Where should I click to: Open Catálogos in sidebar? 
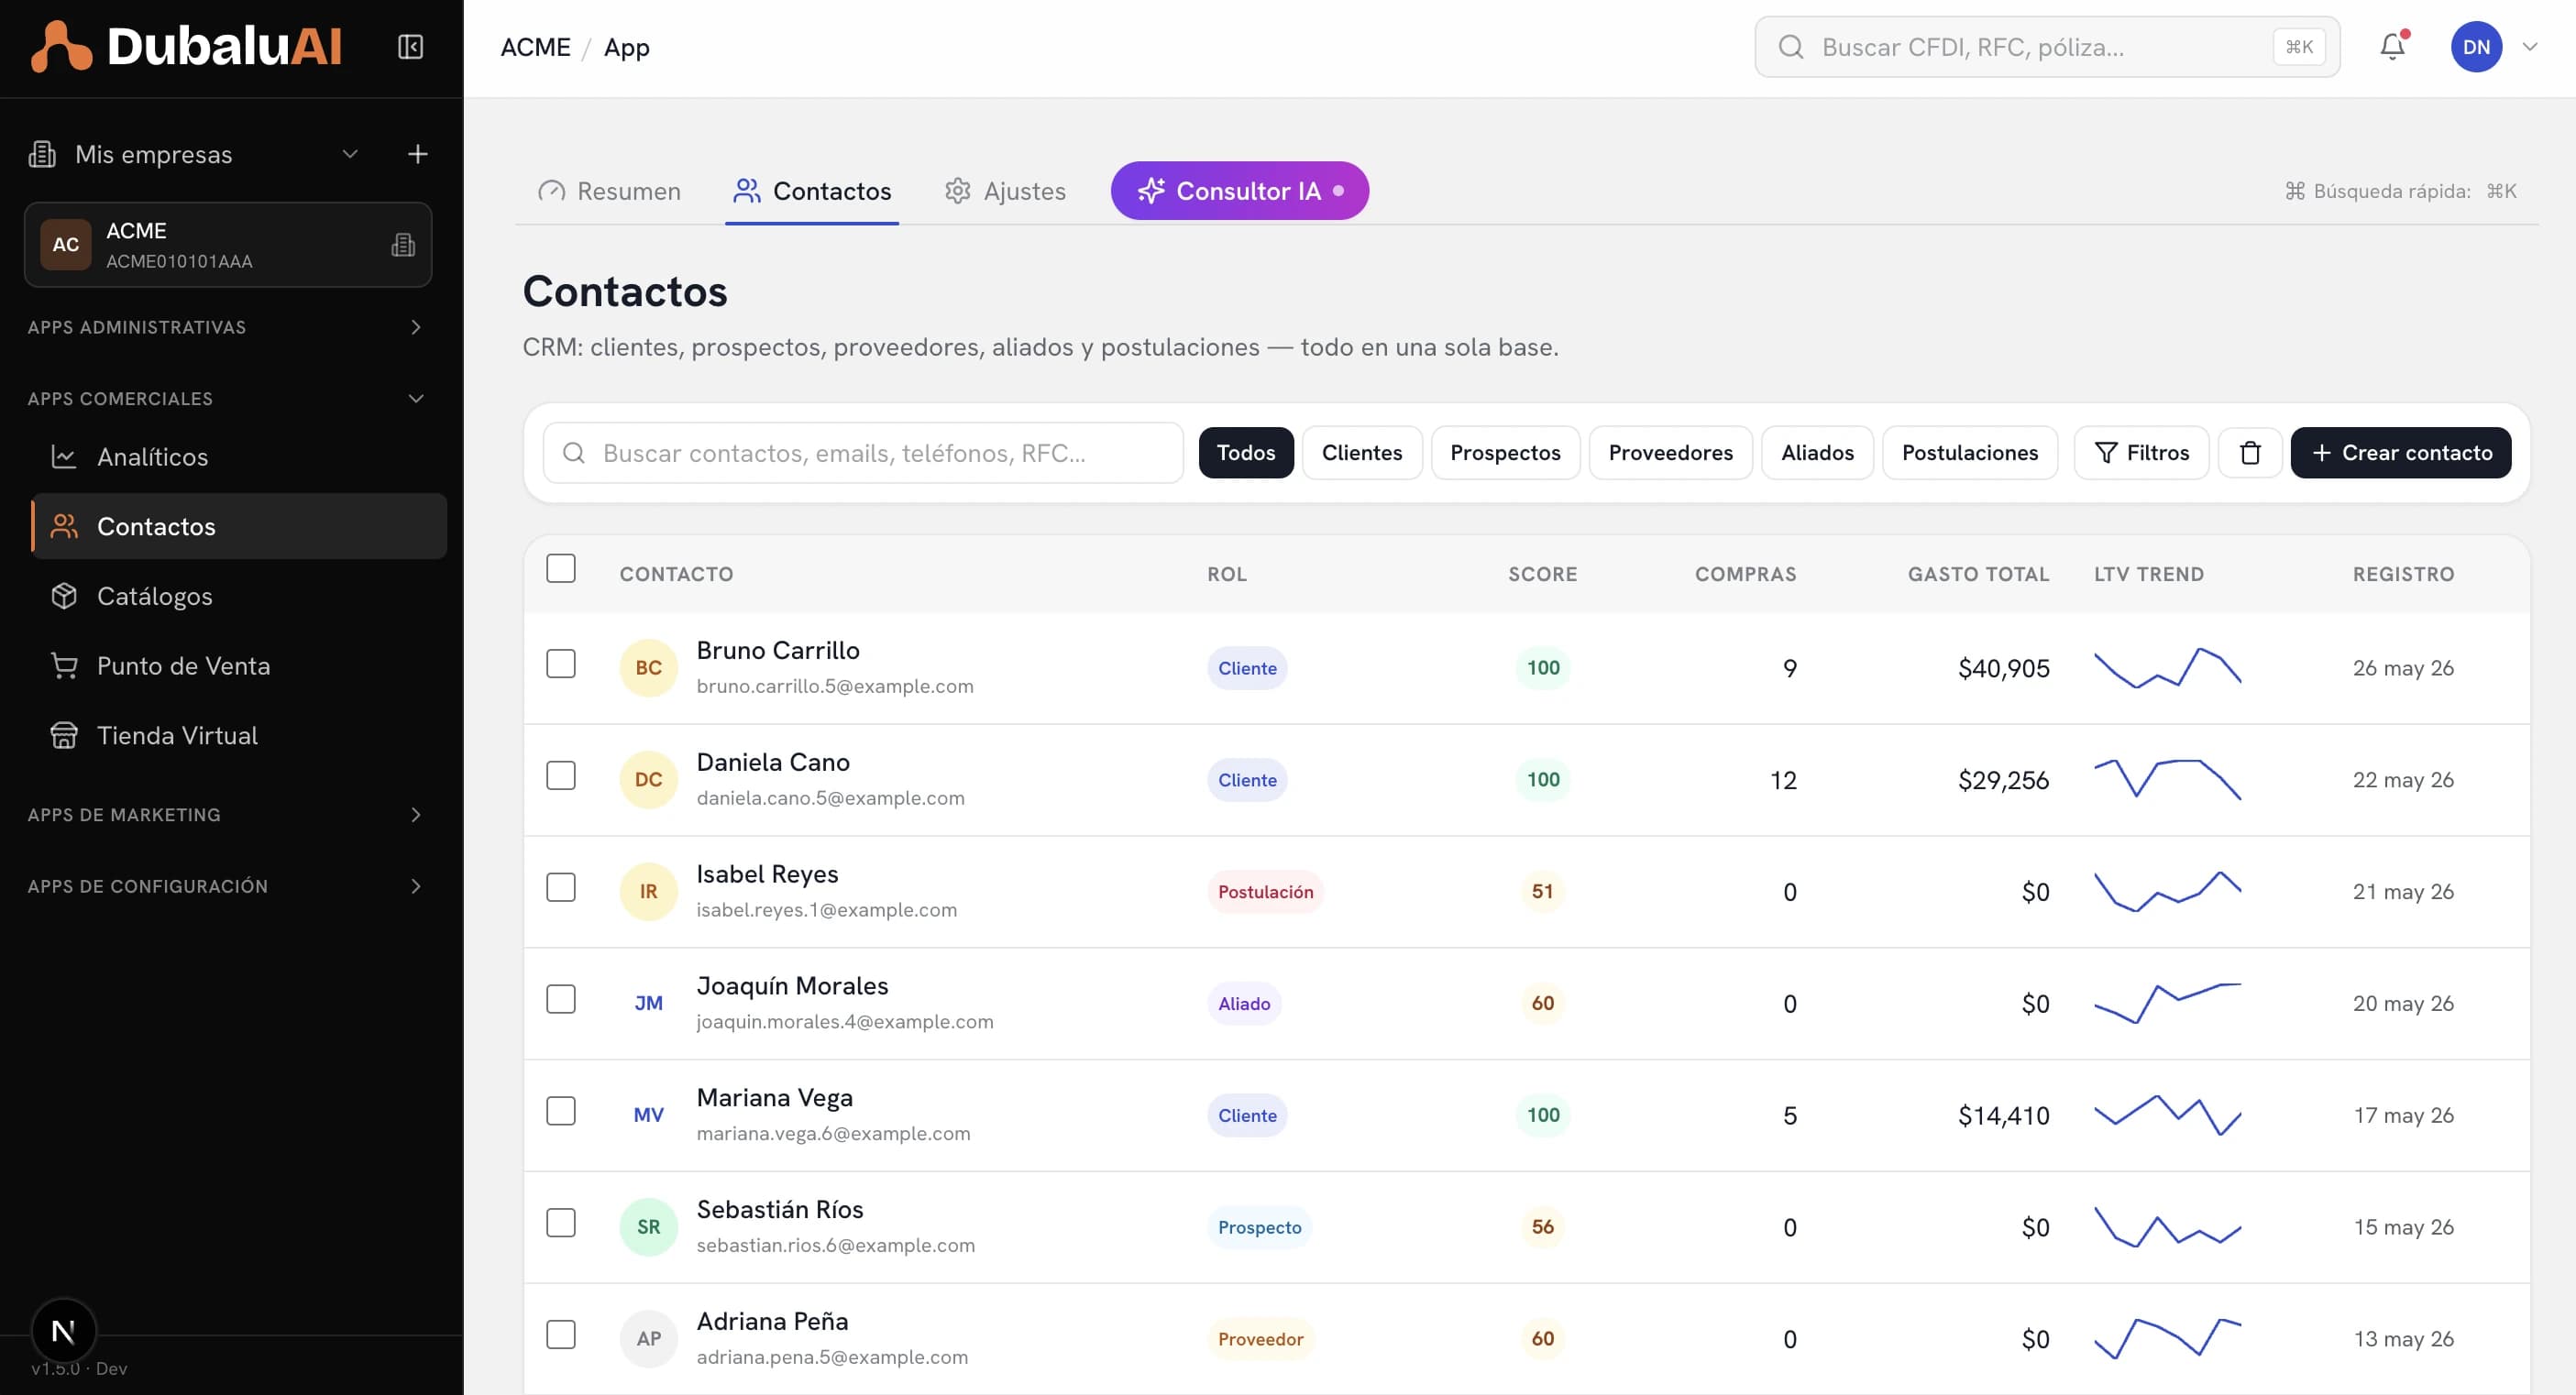pos(239,596)
